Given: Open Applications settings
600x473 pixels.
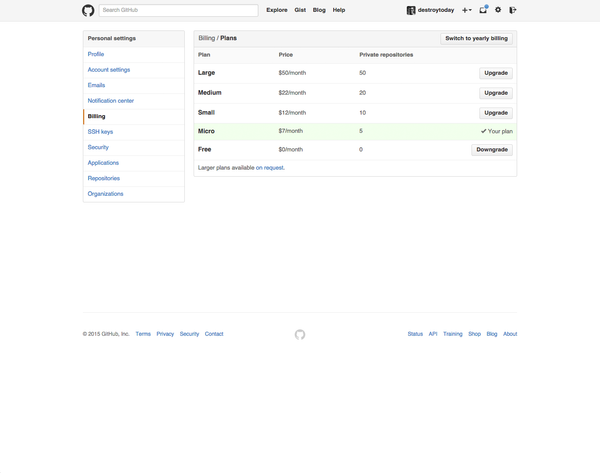Looking at the screenshot, I should 103,163.
